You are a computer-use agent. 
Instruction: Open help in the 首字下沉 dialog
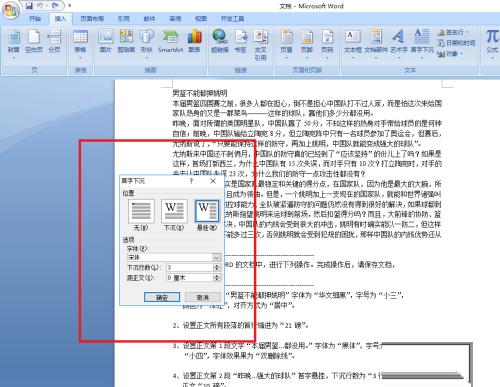click(191, 181)
